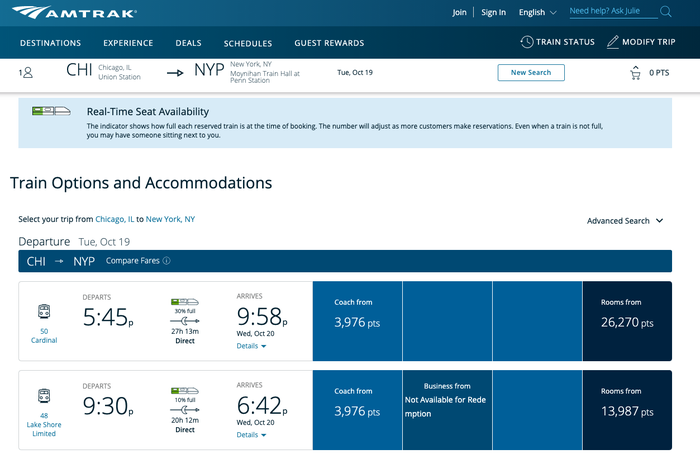
Task: Click the Tue, Oct 19 header date
Action: (x=355, y=72)
